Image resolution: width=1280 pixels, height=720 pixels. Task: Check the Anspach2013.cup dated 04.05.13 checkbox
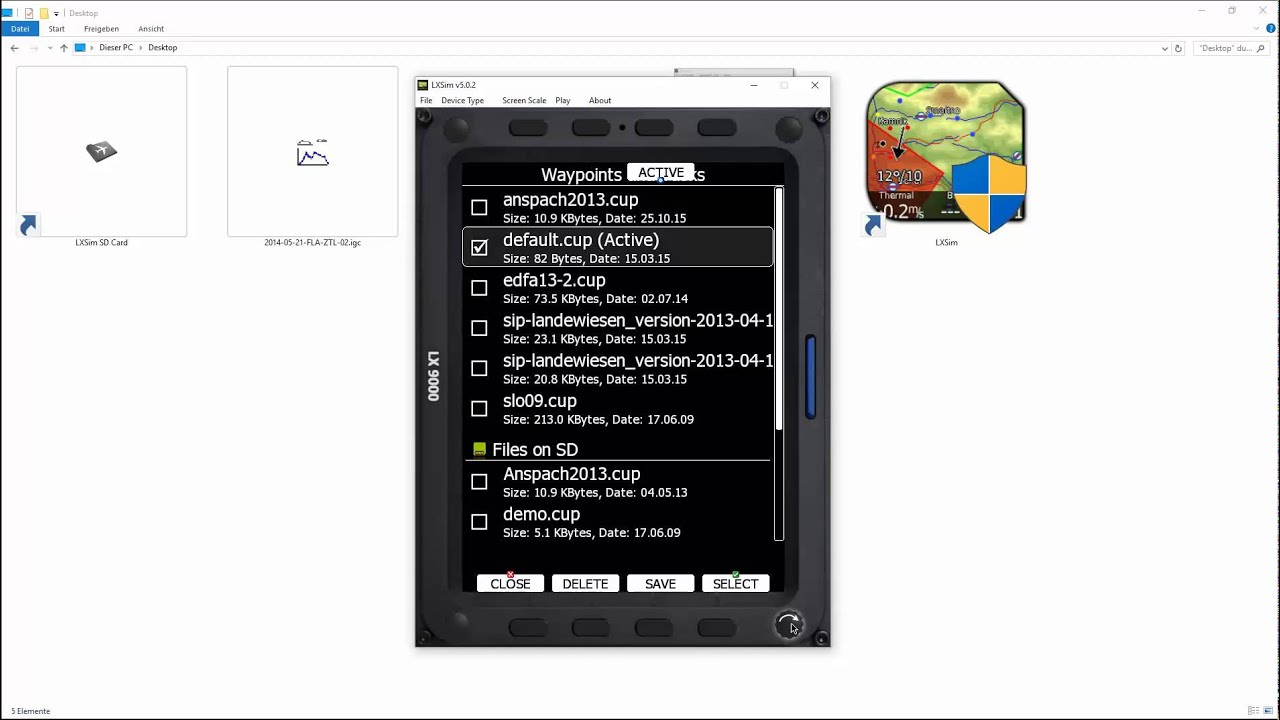tap(479, 482)
